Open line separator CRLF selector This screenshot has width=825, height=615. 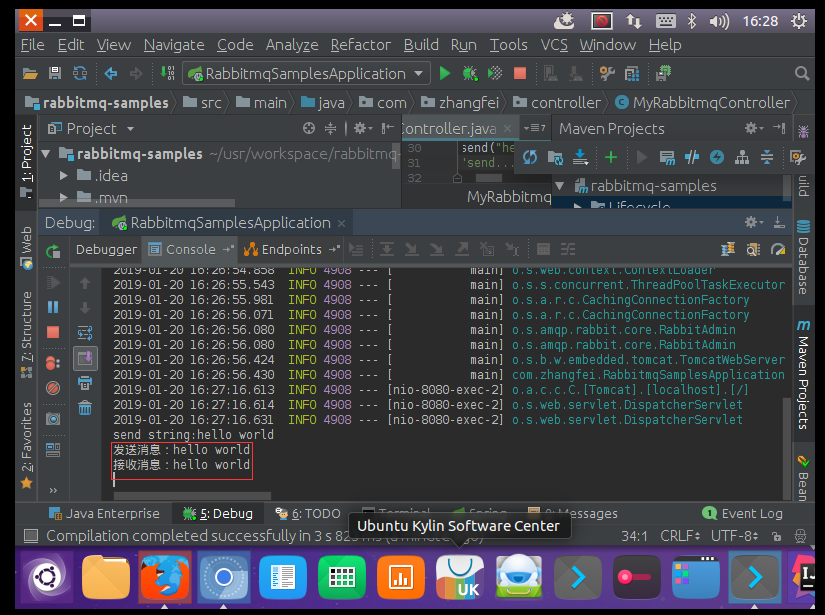coord(680,536)
